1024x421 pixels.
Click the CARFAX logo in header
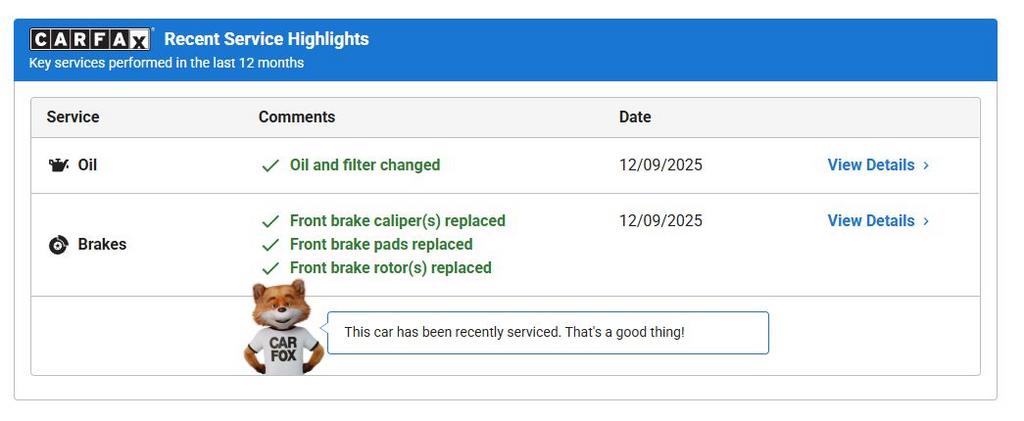point(90,39)
